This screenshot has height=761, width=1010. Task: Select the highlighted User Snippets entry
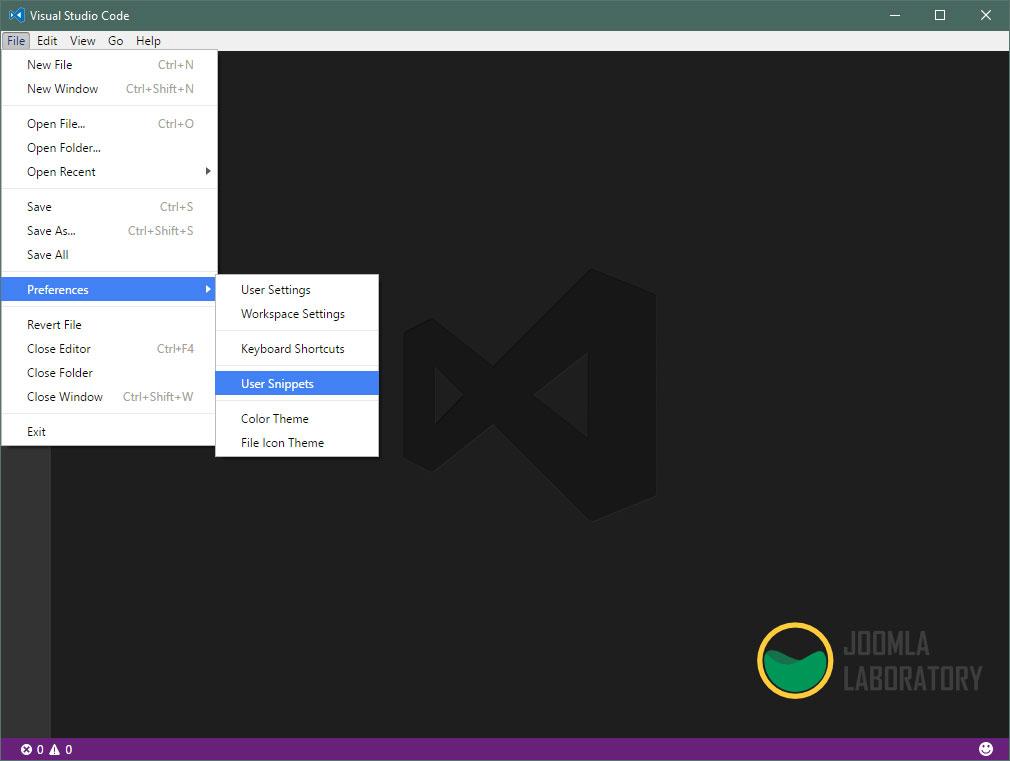point(297,383)
